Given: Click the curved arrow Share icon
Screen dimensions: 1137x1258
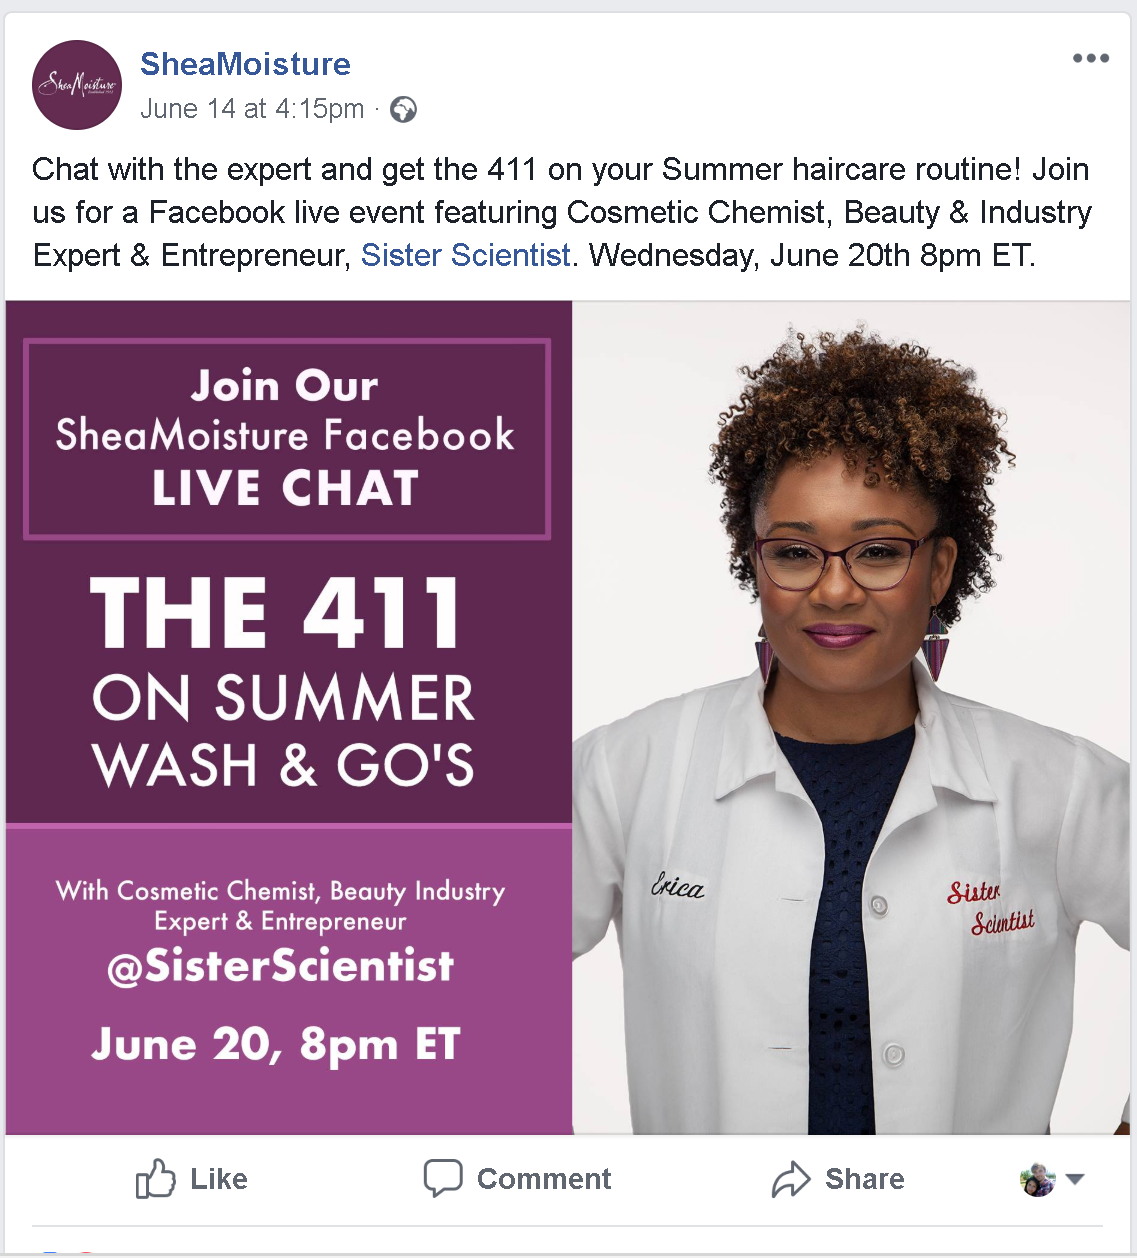Looking at the screenshot, I should point(791,1179).
